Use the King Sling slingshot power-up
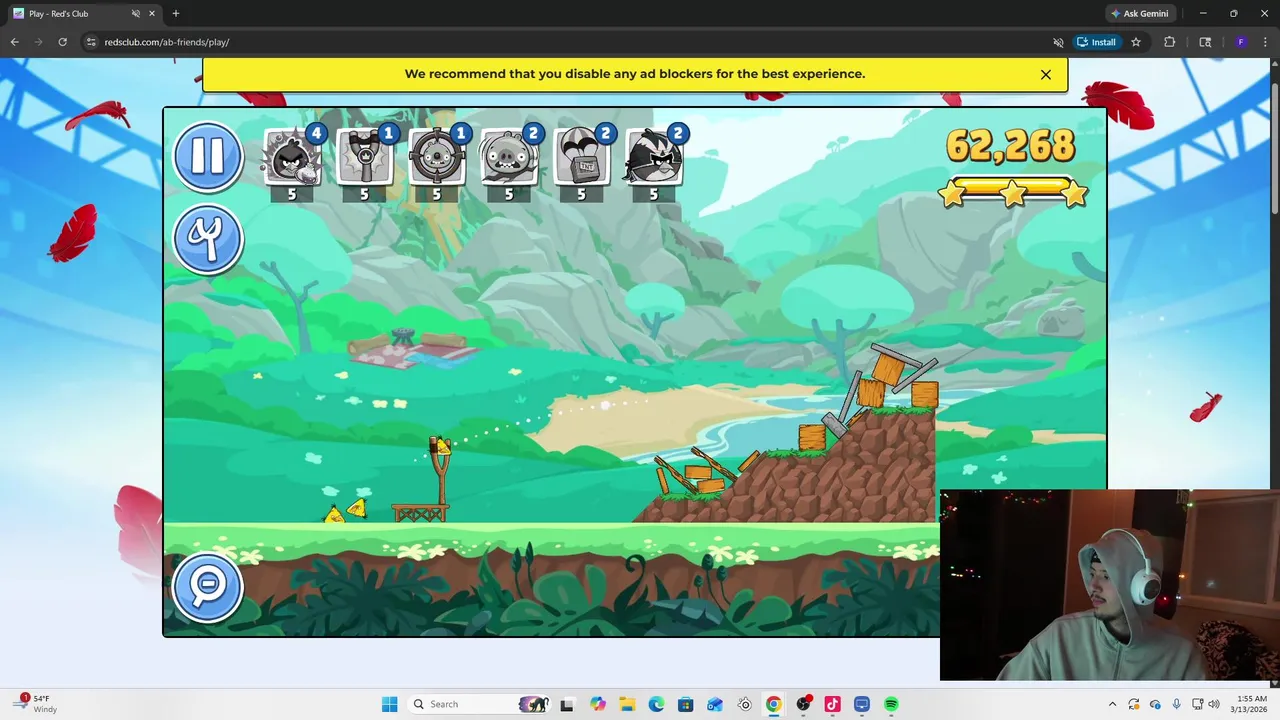Image resolution: width=1280 pixels, height=720 pixels. point(364,164)
